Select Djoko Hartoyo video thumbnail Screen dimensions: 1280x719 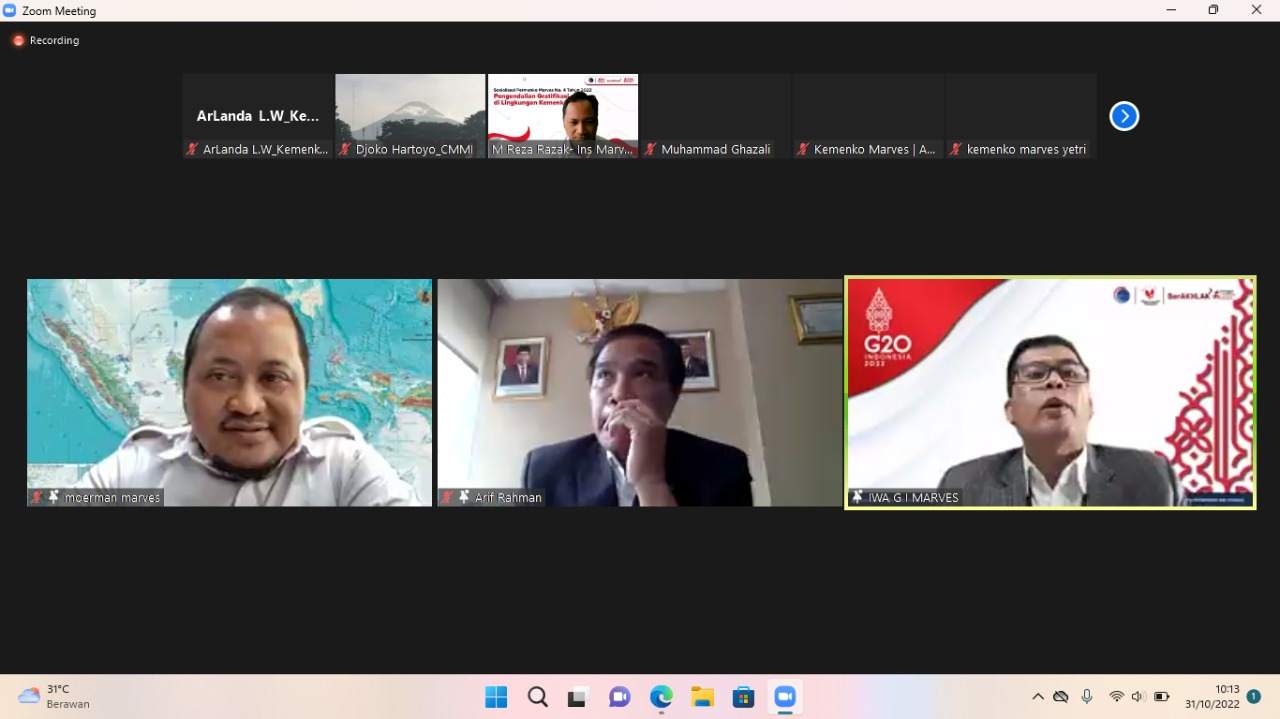pyautogui.click(x=410, y=110)
